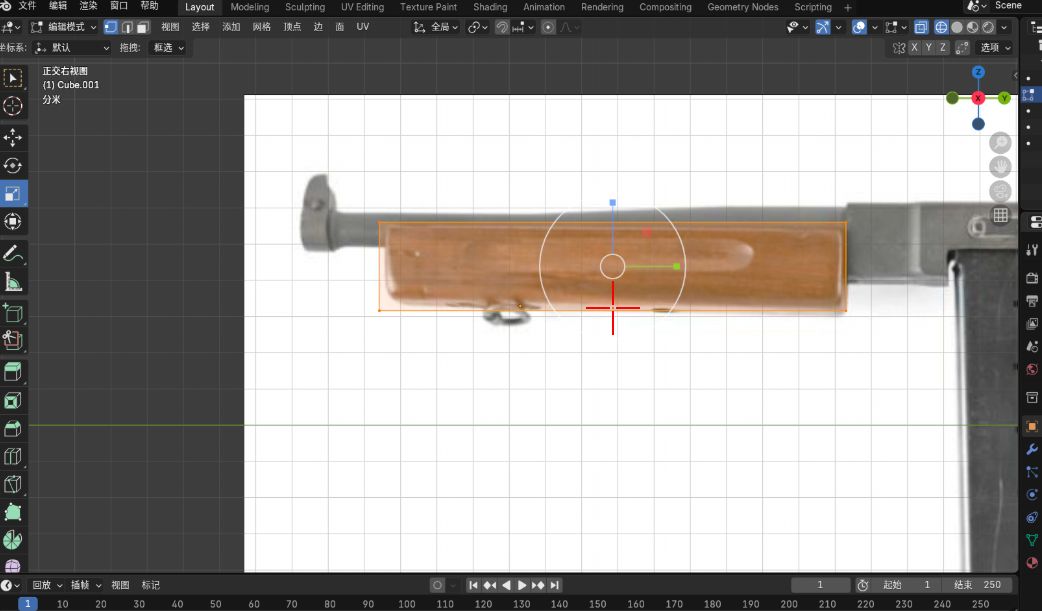1042x611 pixels.
Task: Toggle proportional editing button
Action: (x=548, y=27)
